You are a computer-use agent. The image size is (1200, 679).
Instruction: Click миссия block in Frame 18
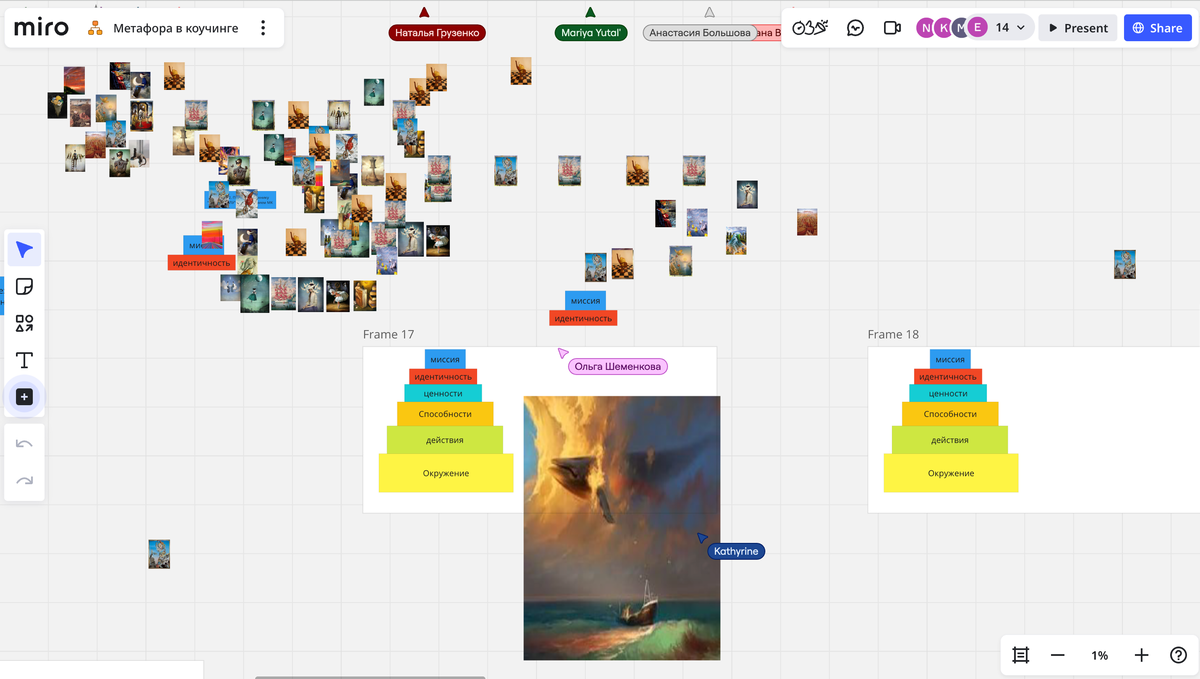(950, 359)
